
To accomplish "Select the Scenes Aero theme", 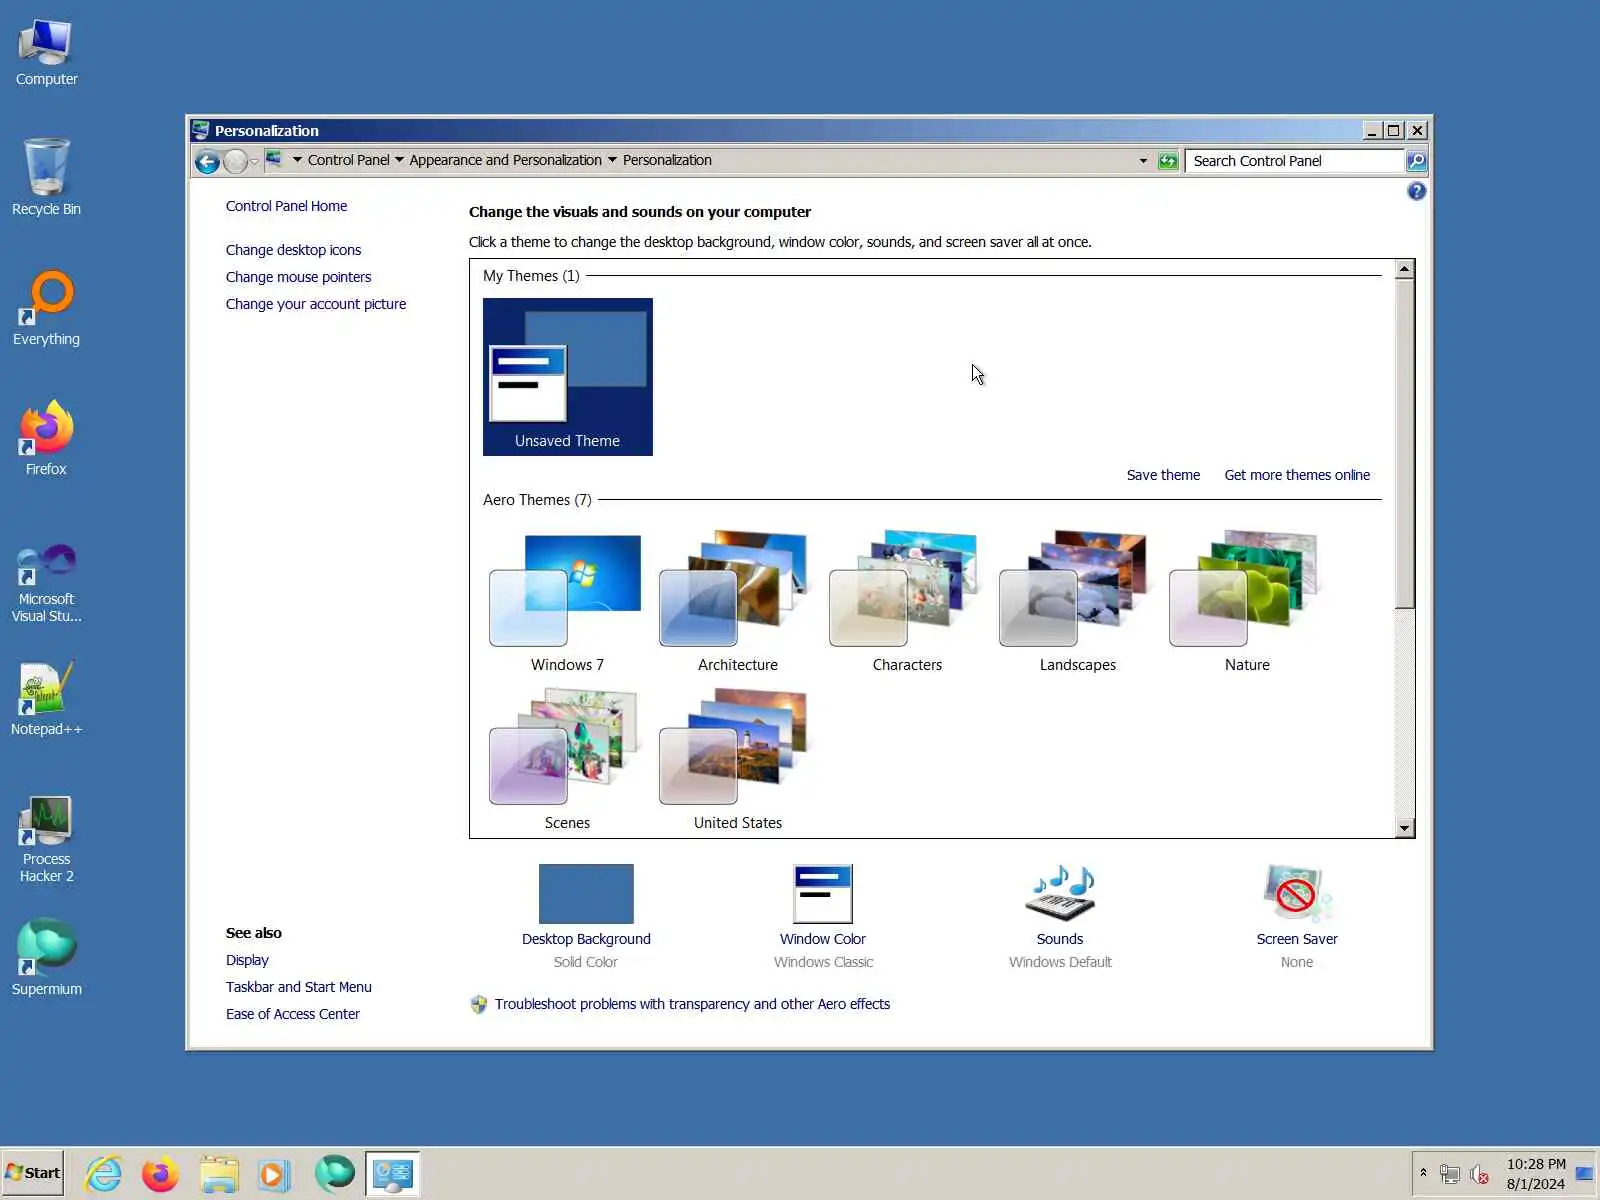I will [567, 761].
